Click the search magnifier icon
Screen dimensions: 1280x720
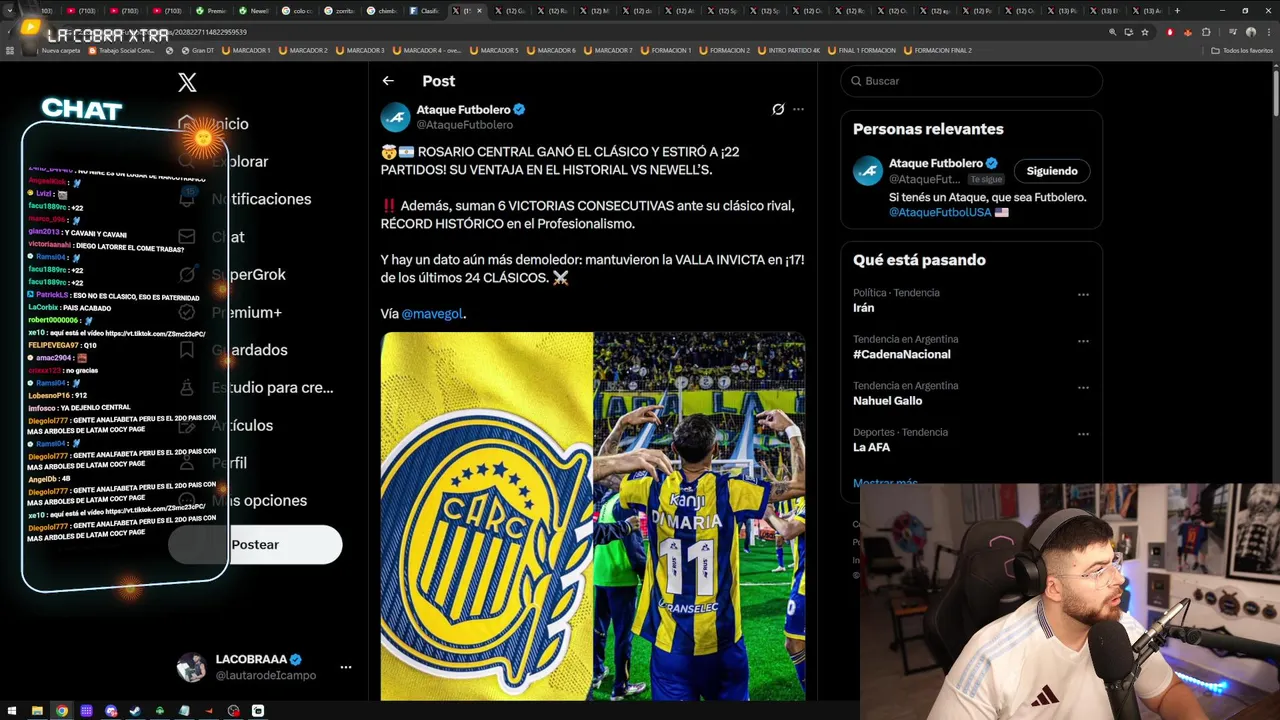[x=856, y=81]
